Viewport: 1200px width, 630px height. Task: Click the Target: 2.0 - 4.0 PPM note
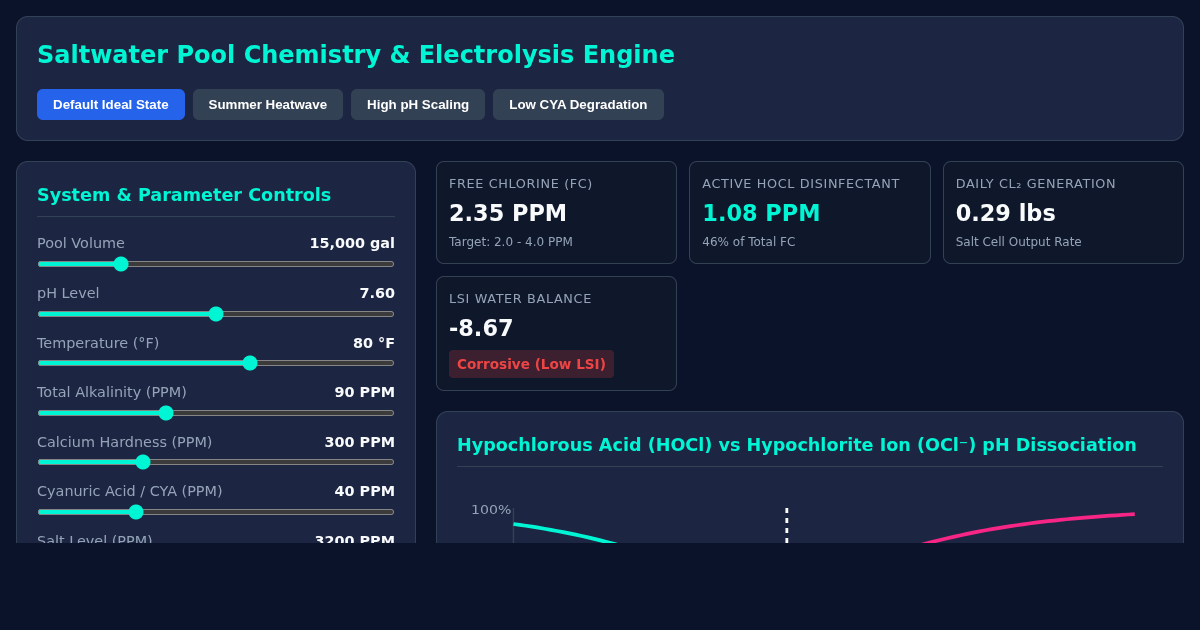pyautogui.click(x=511, y=242)
